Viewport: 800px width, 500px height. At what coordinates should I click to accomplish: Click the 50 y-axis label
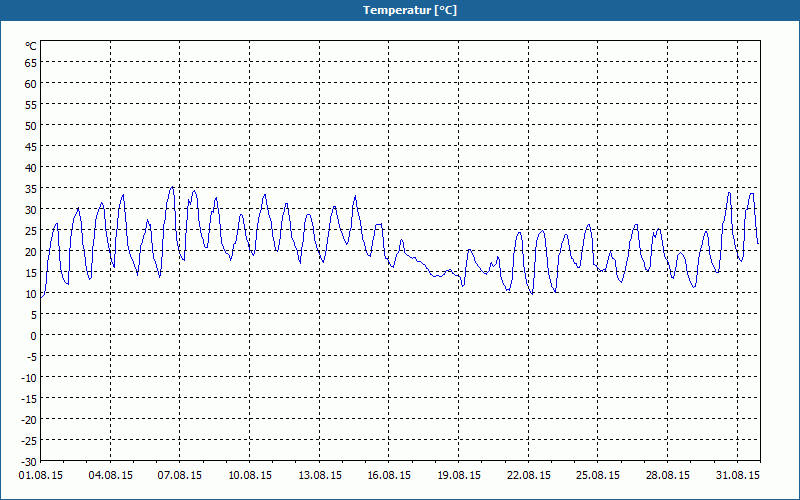31,126
